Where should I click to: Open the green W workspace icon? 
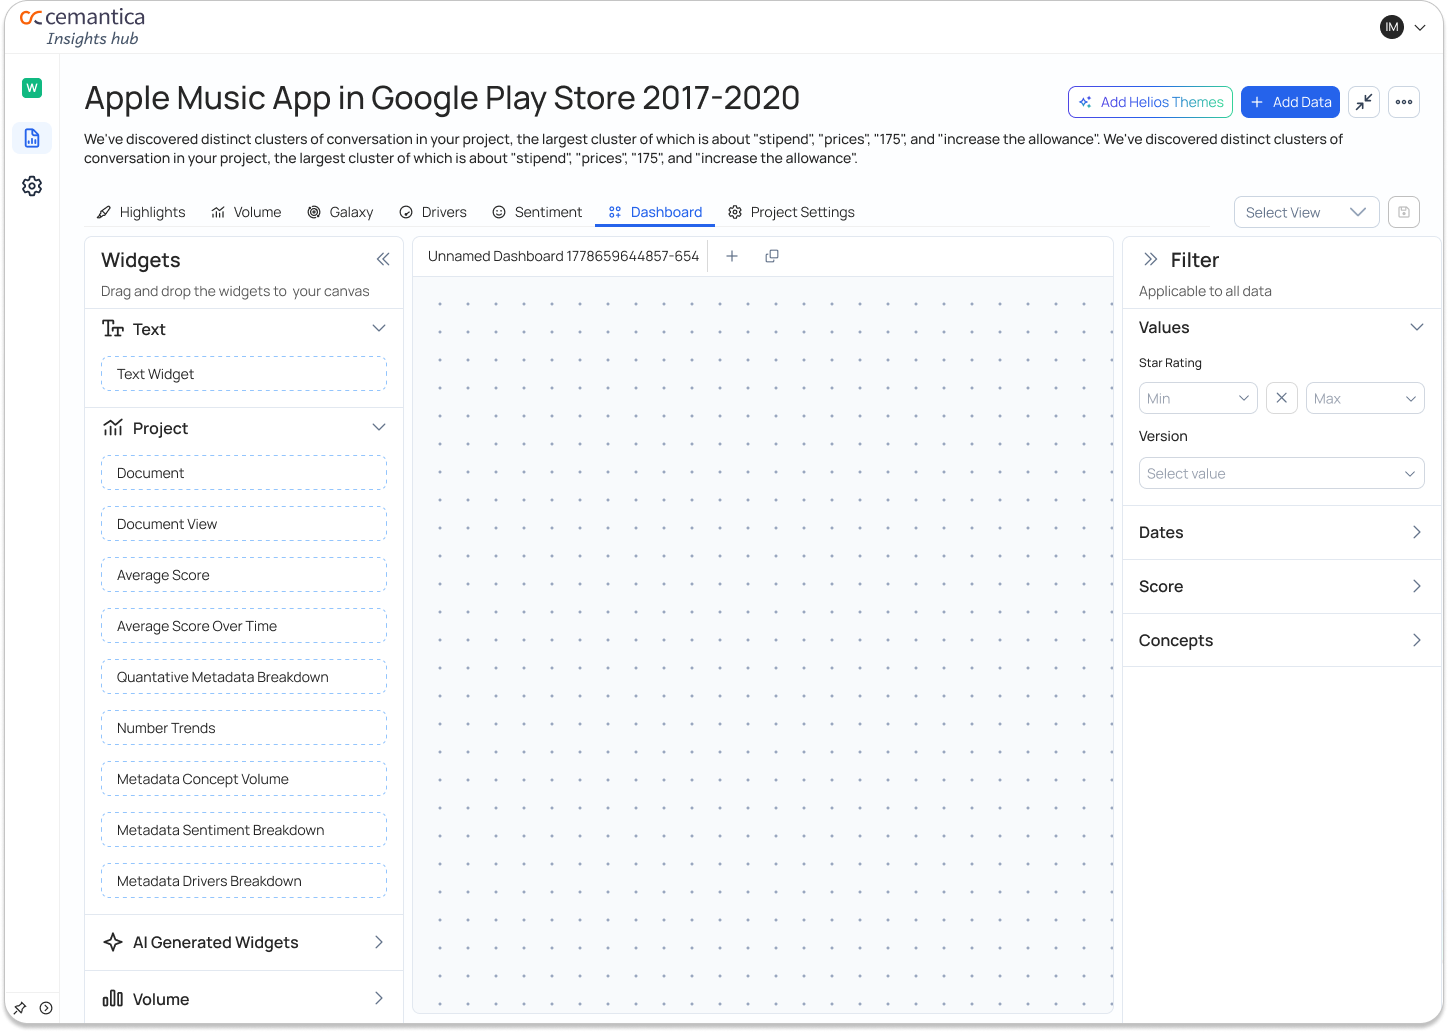click(32, 88)
